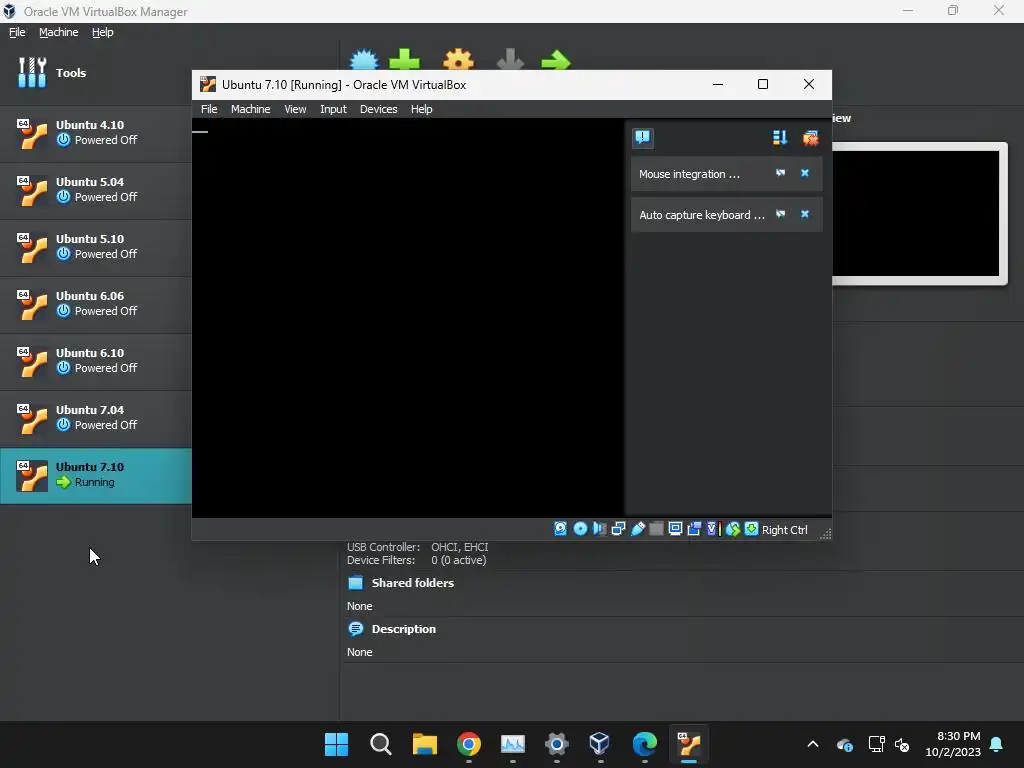This screenshot has height=768, width=1024.
Task: Open Help menu in the VM window
Action: (x=421, y=109)
